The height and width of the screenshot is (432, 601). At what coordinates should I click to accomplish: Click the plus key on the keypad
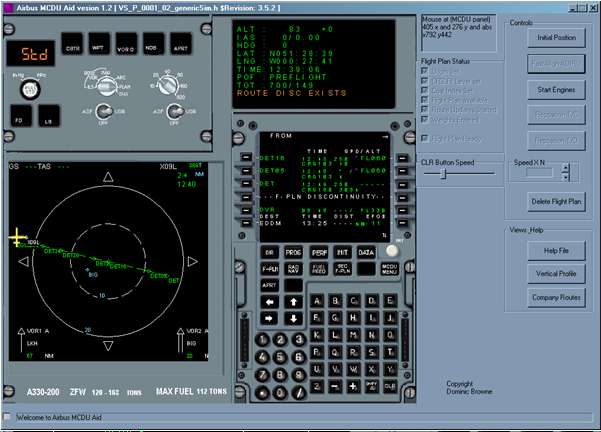point(353,386)
